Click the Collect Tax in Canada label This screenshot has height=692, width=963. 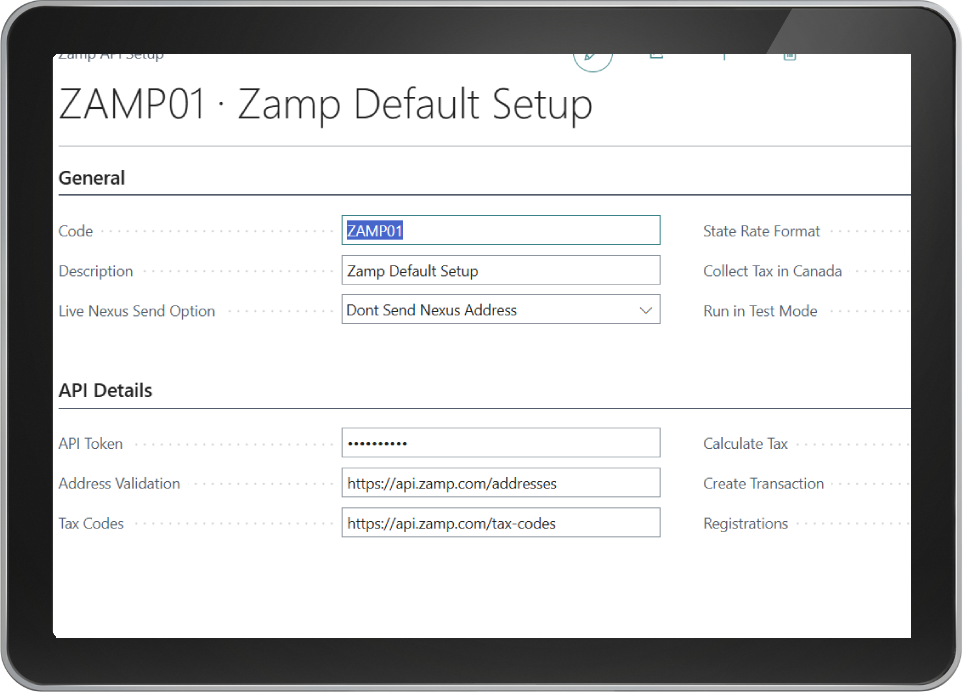772,271
